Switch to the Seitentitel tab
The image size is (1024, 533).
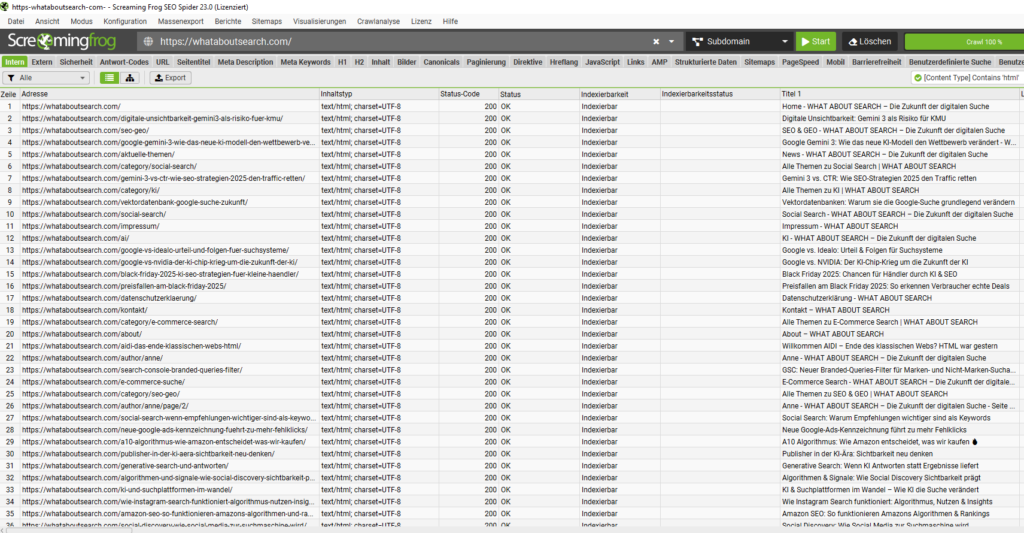(x=193, y=62)
